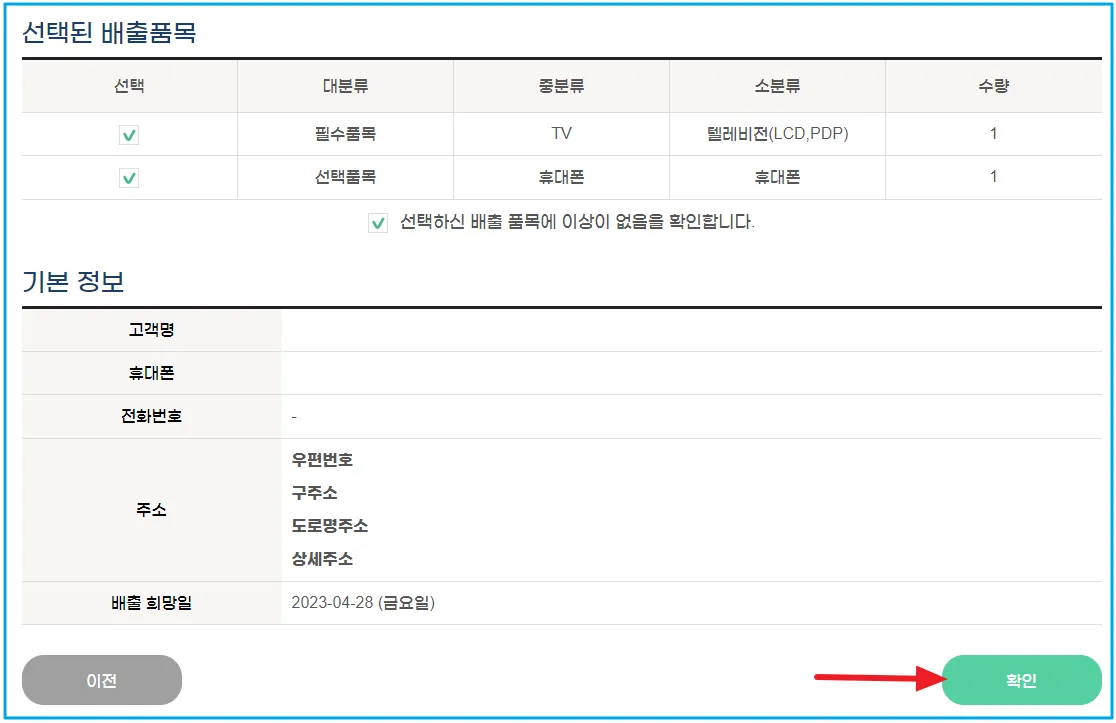The image size is (1116, 723).
Task: Click the gray 이전 previous button
Action: click(101, 680)
